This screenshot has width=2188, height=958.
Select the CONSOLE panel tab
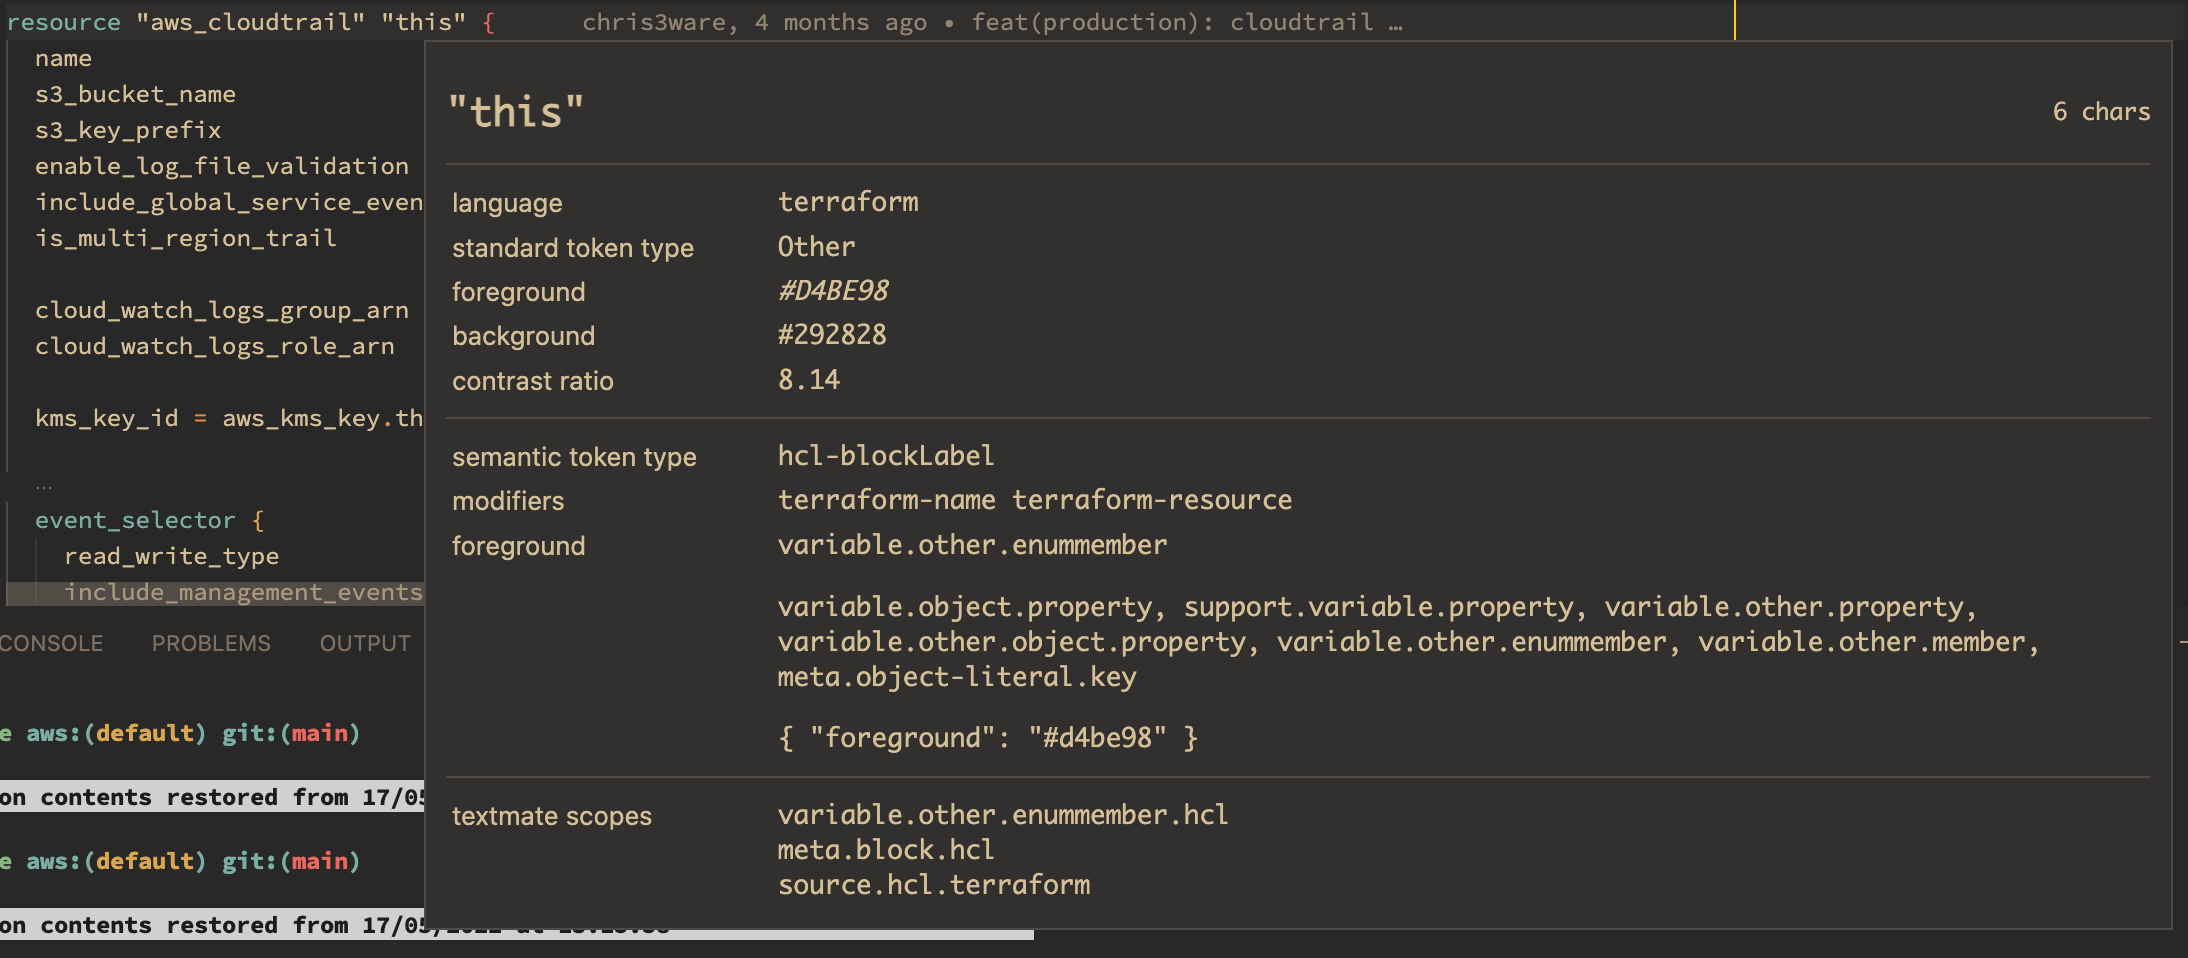pos(52,643)
